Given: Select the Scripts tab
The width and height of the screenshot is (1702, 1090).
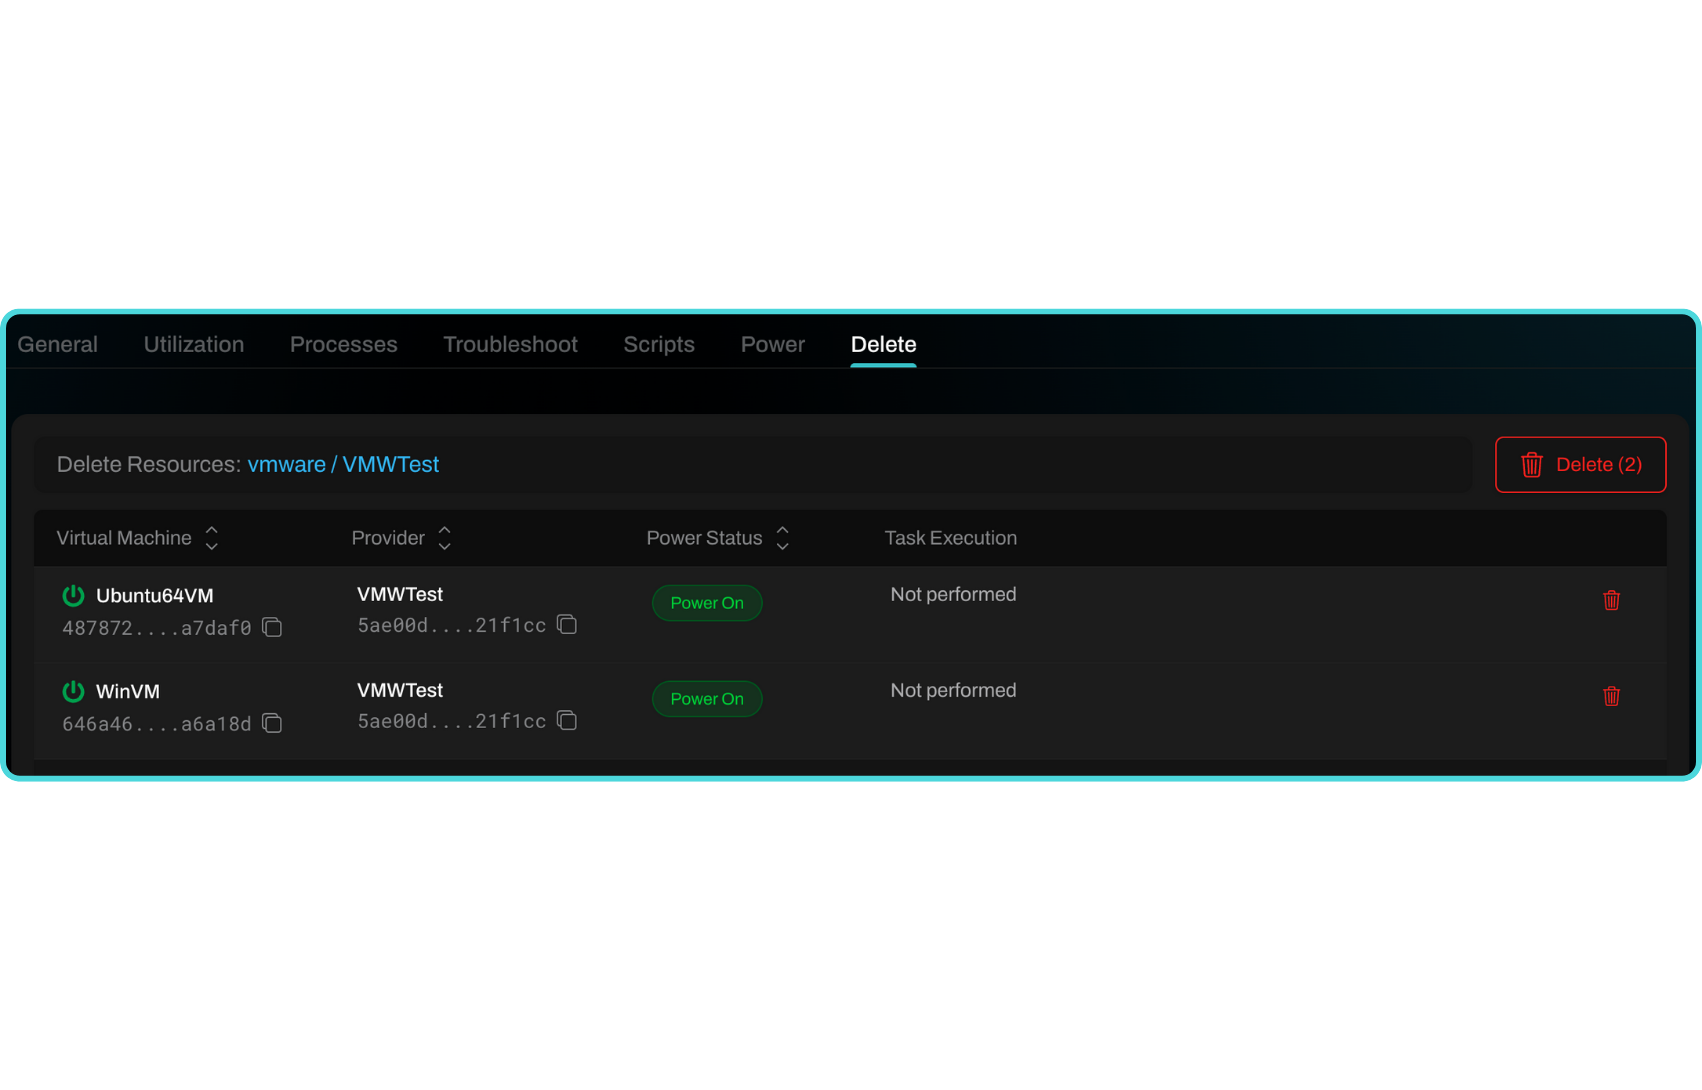Looking at the screenshot, I should tap(659, 344).
